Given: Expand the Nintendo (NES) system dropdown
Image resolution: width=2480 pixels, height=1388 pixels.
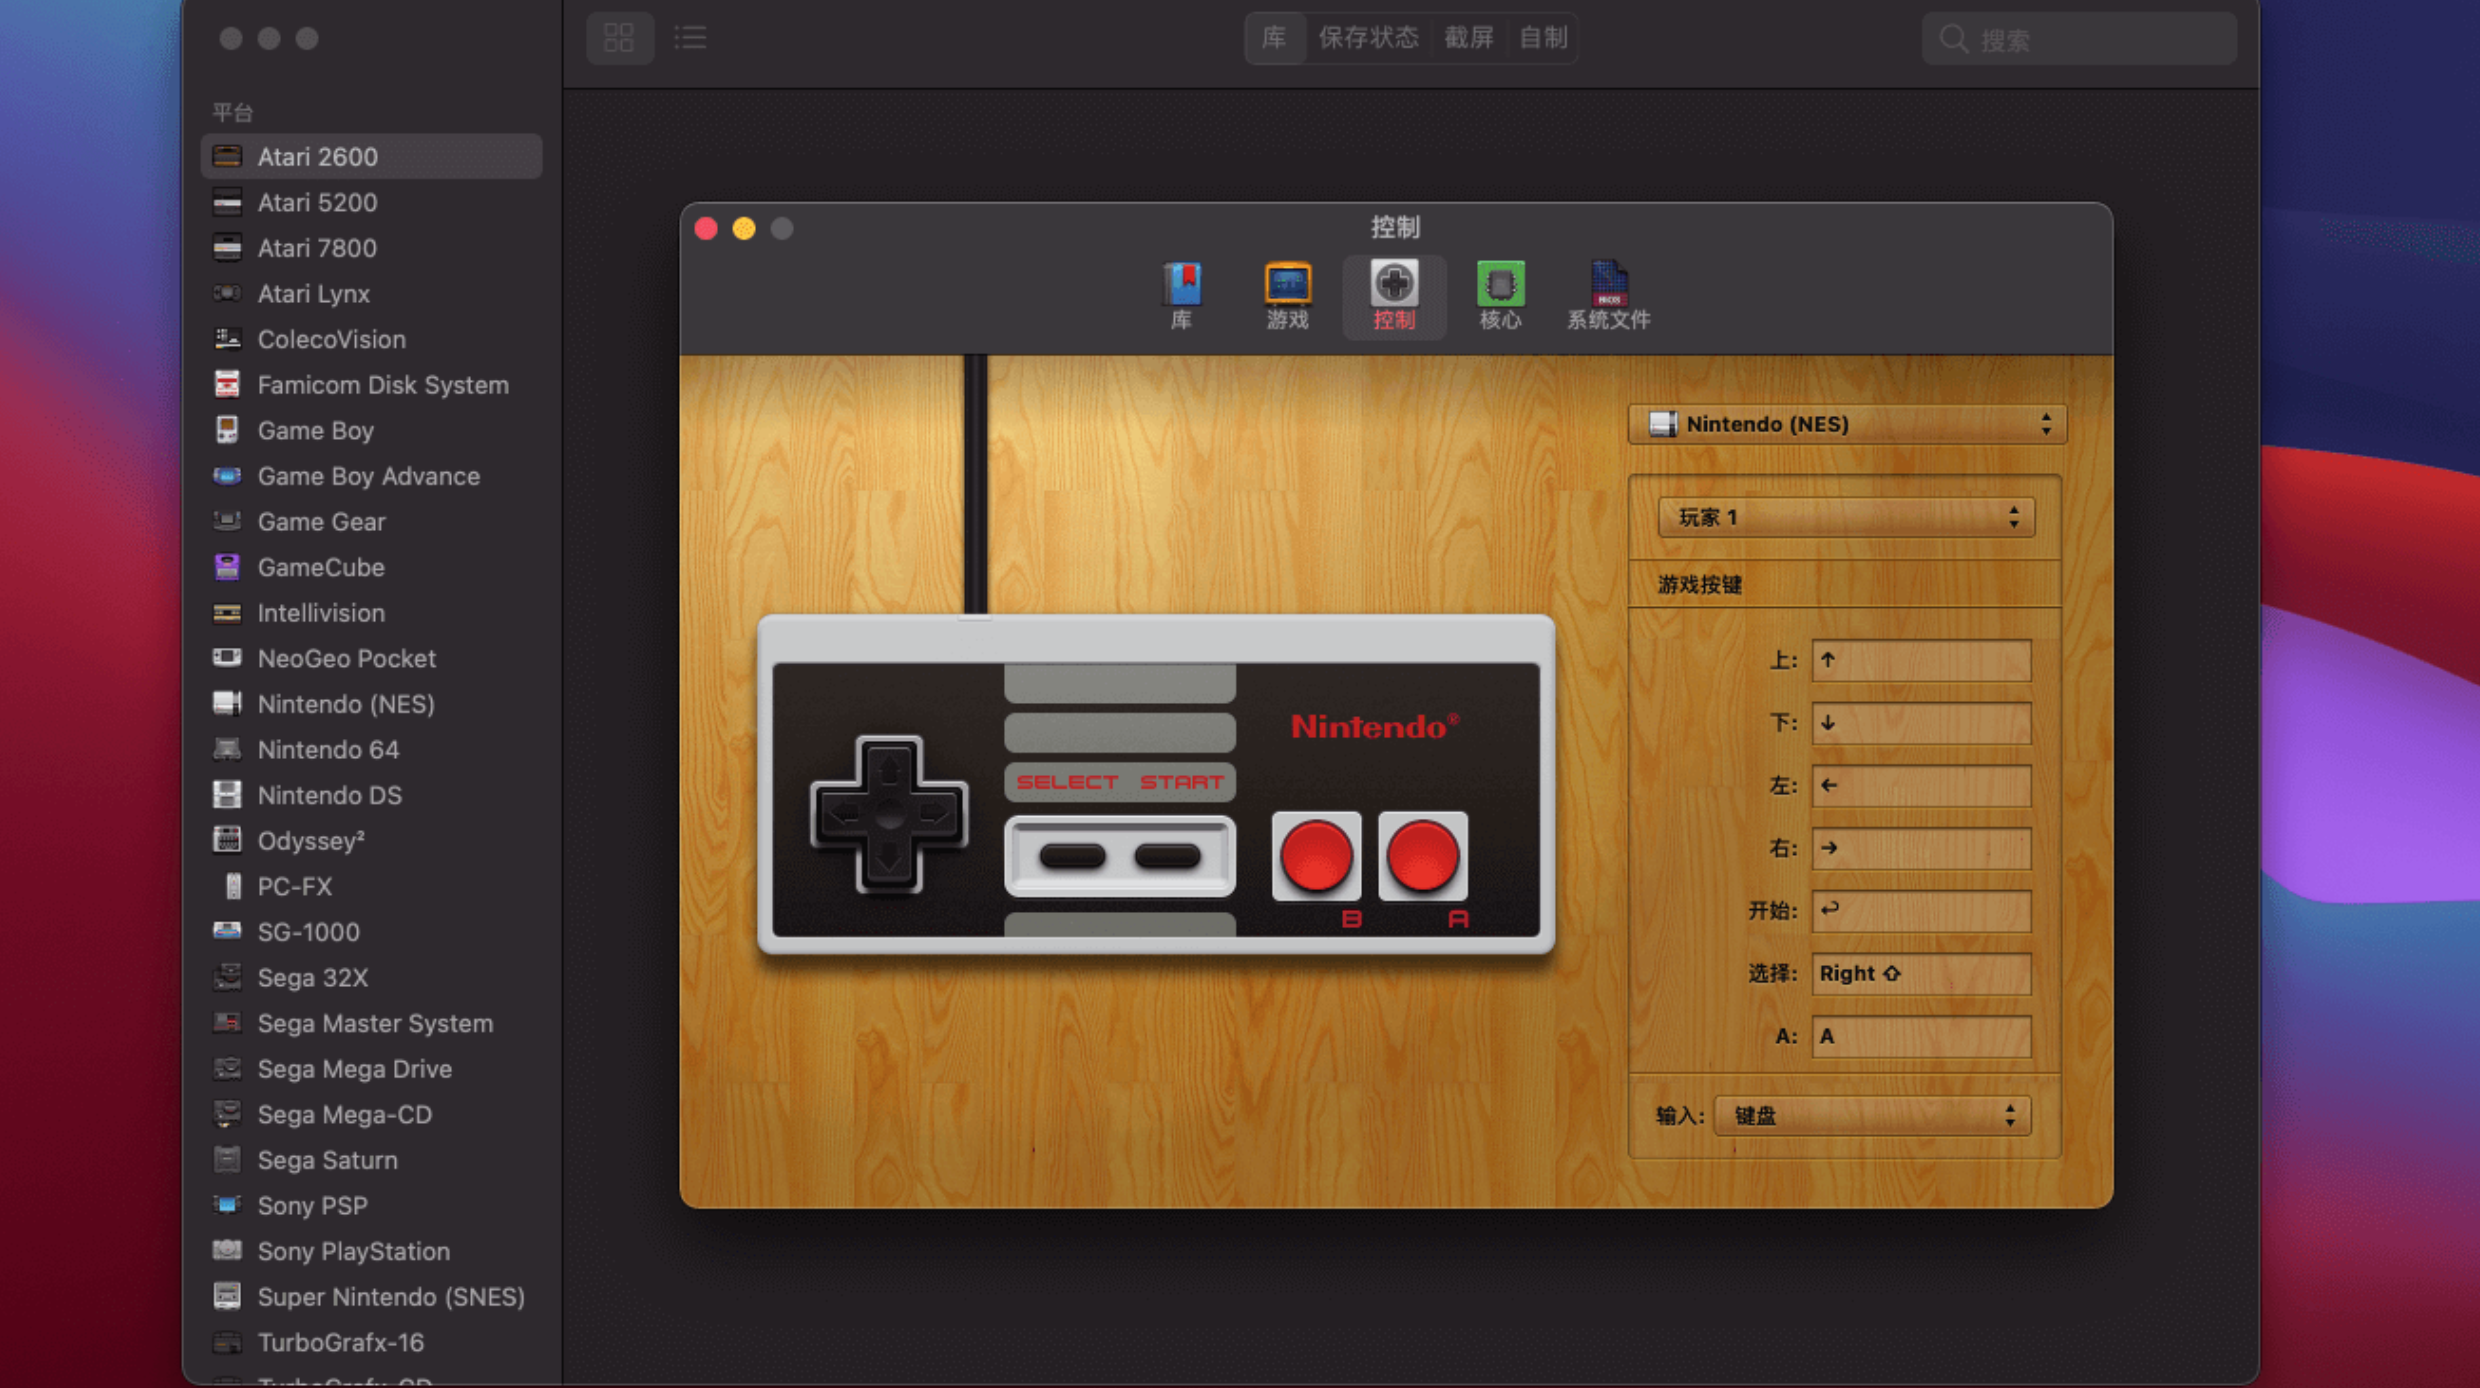Looking at the screenshot, I should 1846,424.
